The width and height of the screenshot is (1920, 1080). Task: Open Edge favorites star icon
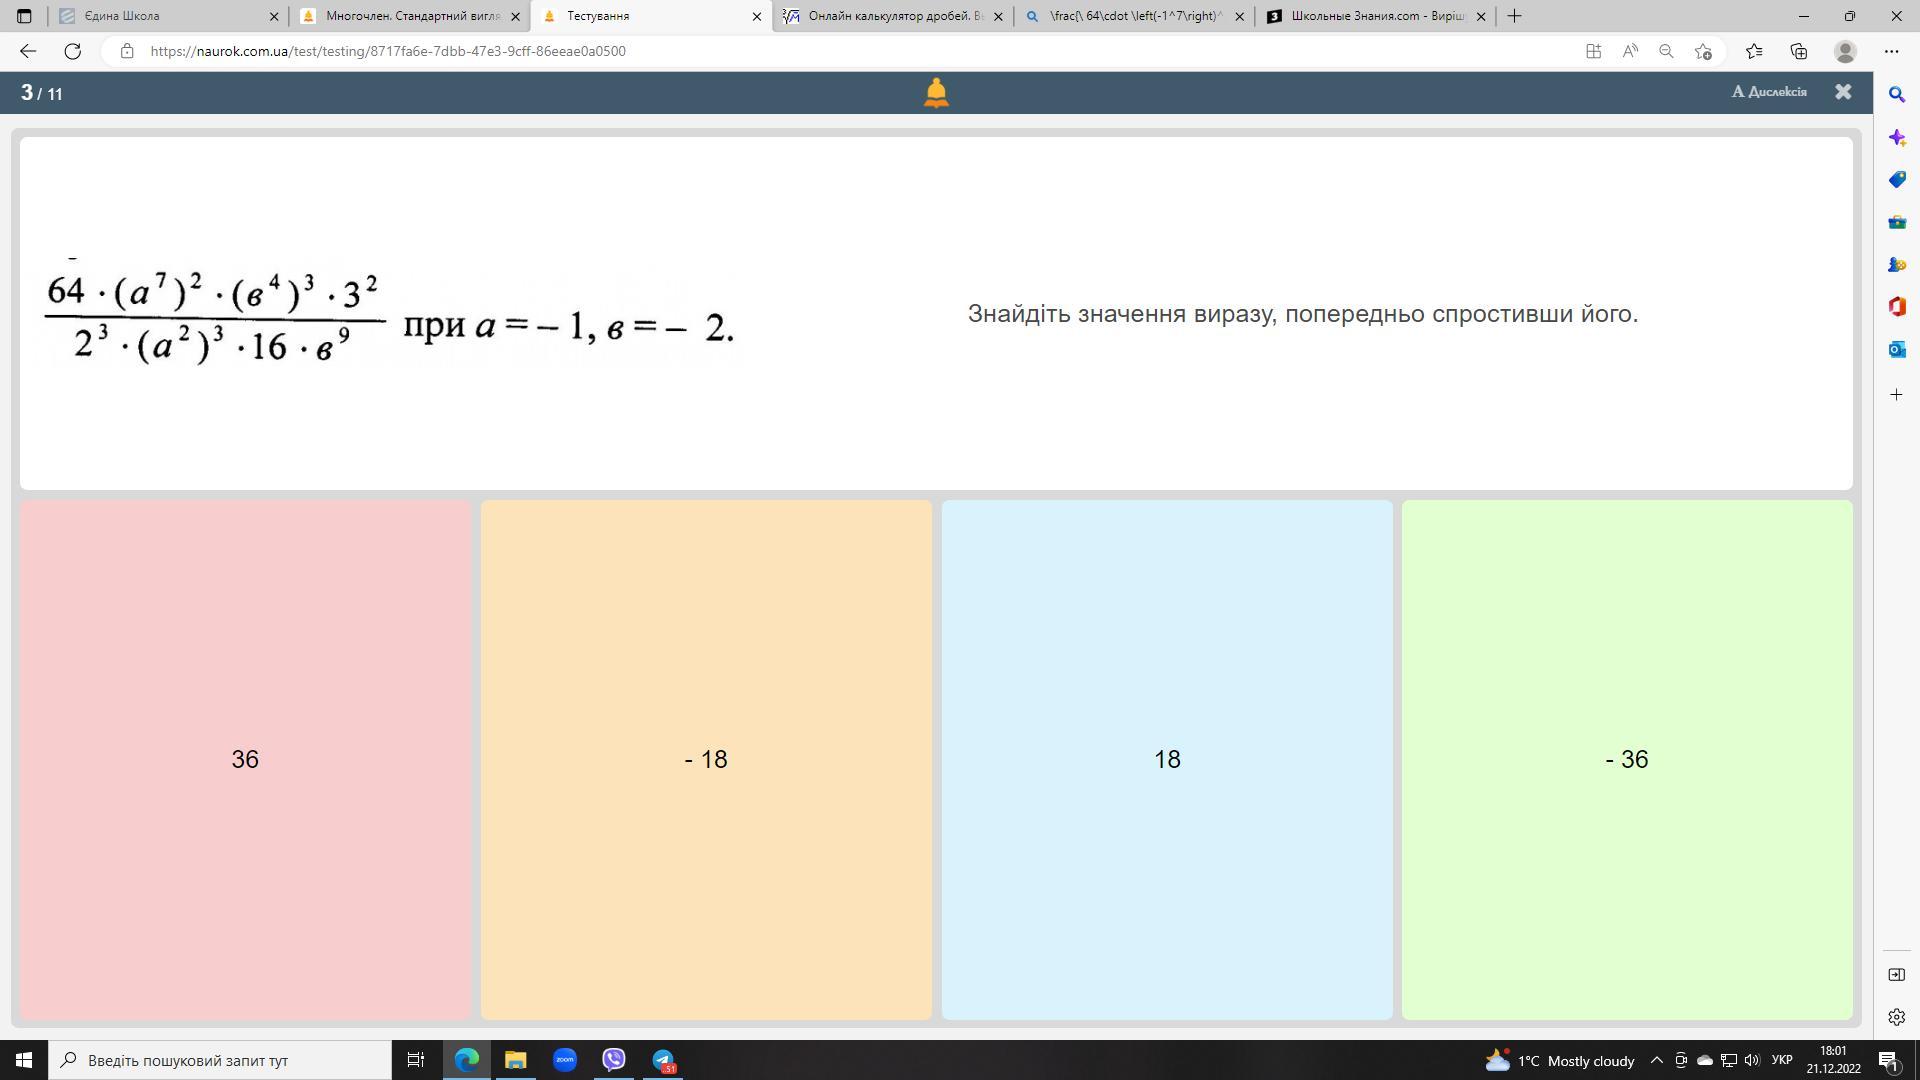coord(1752,51)
